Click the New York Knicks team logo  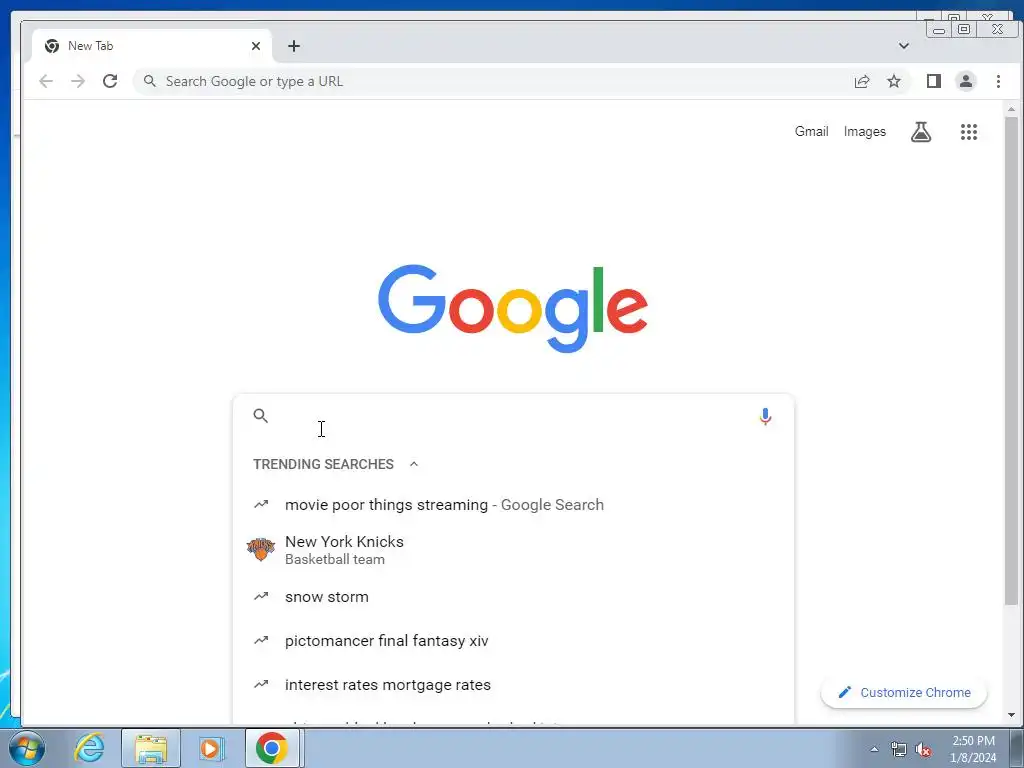(x=261, y=549)
